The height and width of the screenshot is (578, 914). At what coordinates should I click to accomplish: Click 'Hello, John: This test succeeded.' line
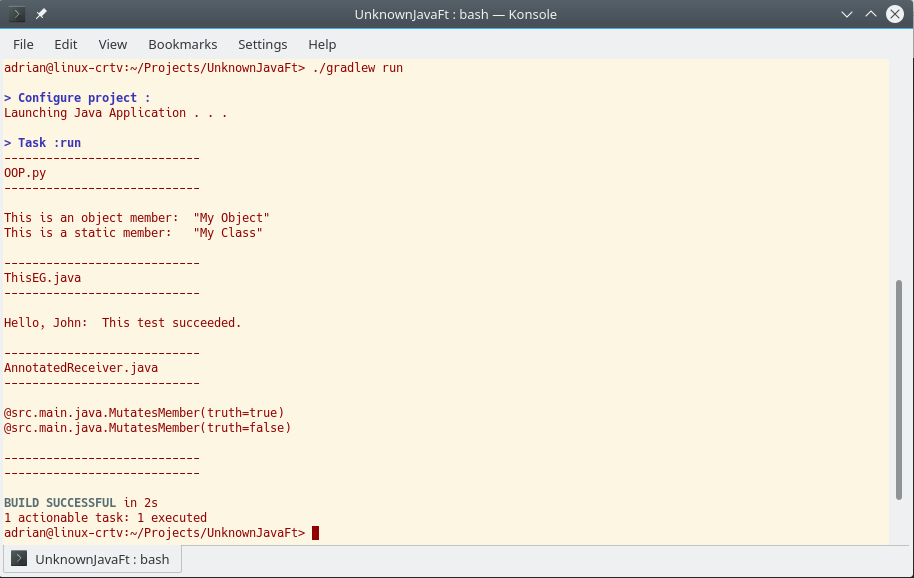coord(122,323)
